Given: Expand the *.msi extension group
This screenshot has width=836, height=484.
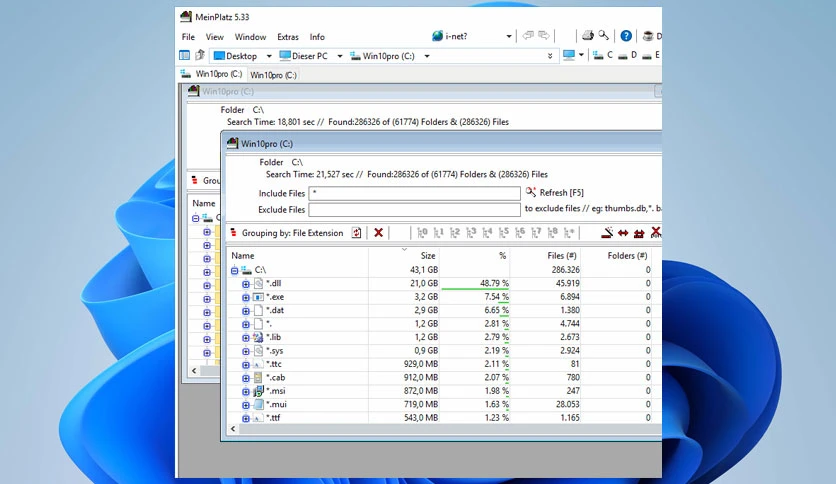Looking at the screenshot, I should pyautogui.click(x=246, y=392).
